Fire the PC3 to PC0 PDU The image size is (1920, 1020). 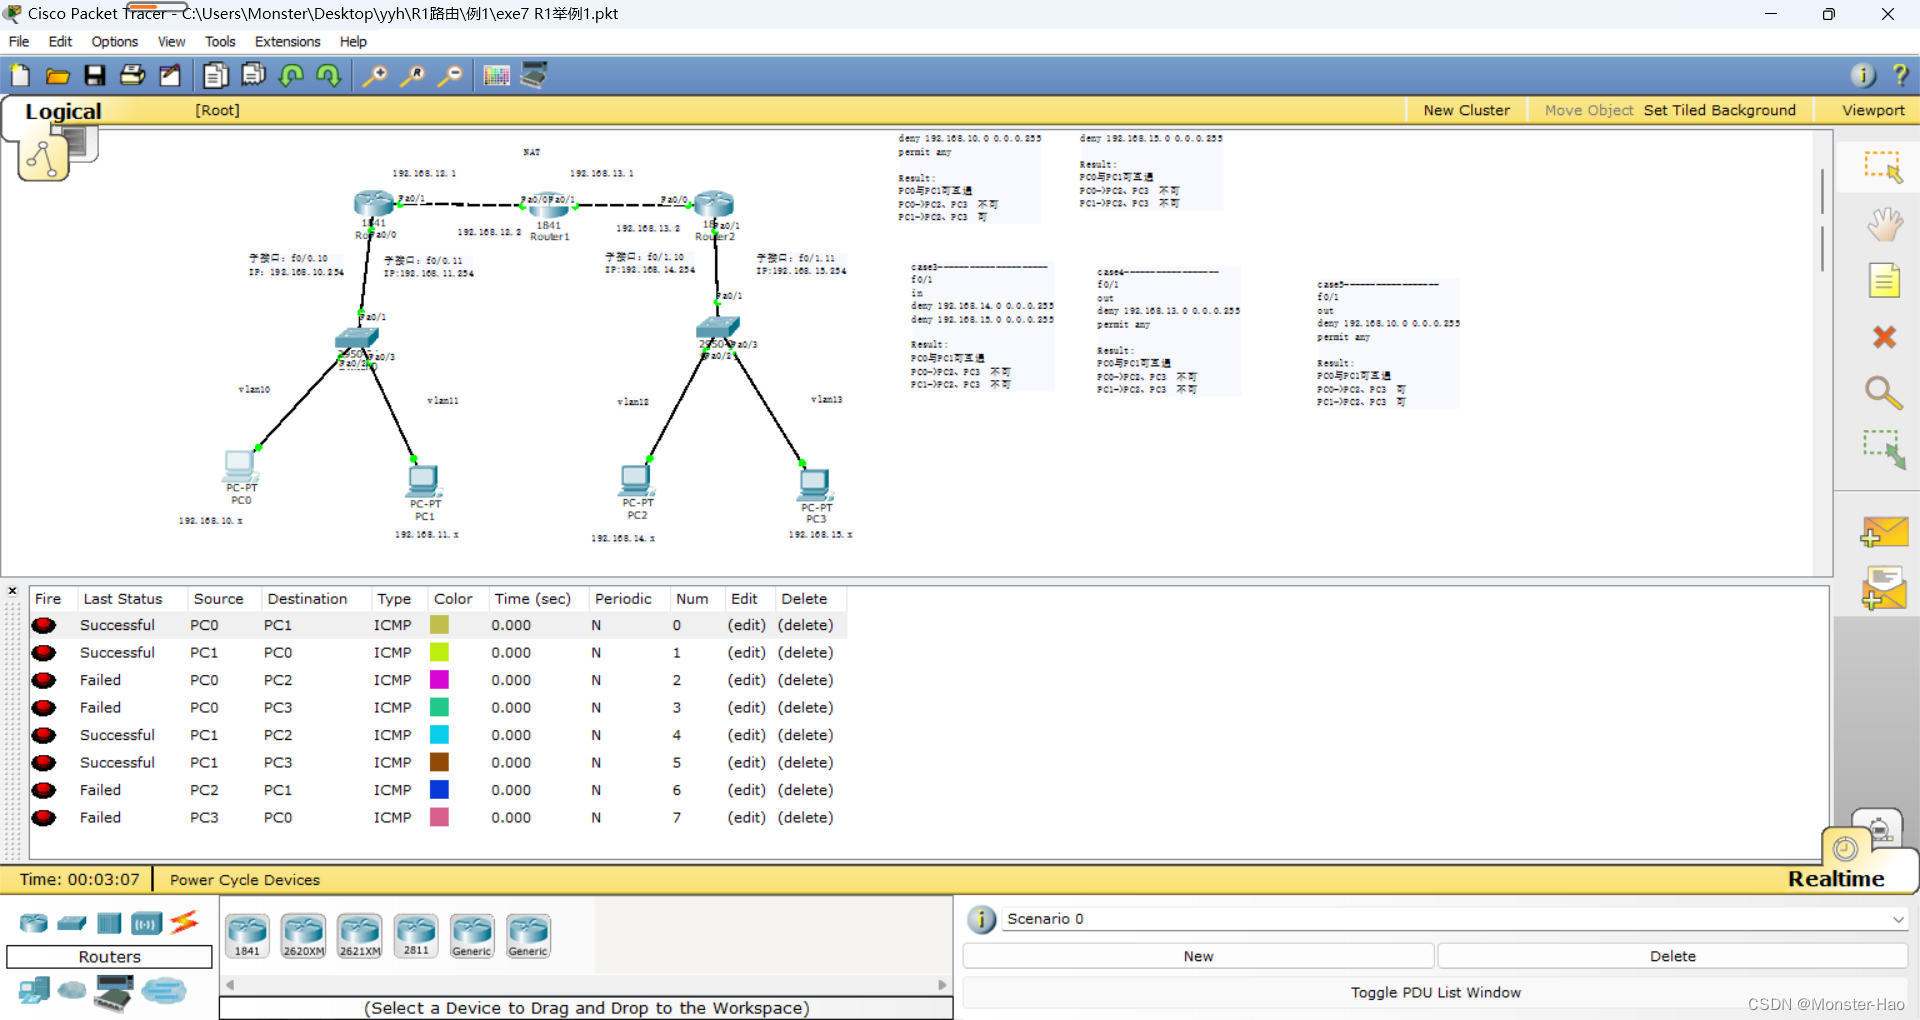click(x=43, y=818)
